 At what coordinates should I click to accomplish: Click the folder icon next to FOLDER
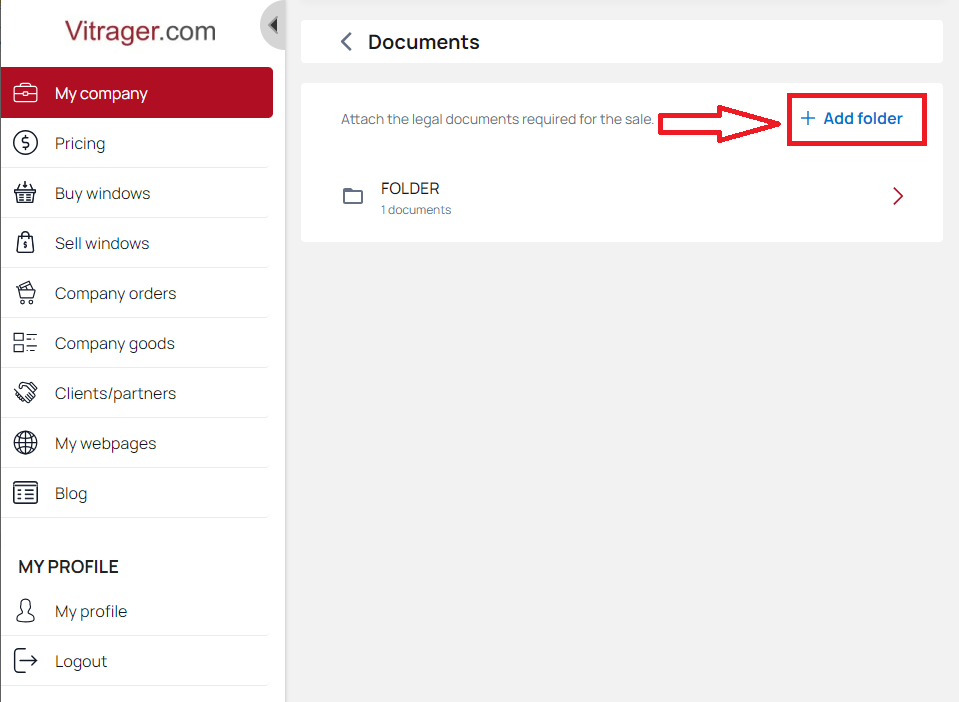point(353,196)
